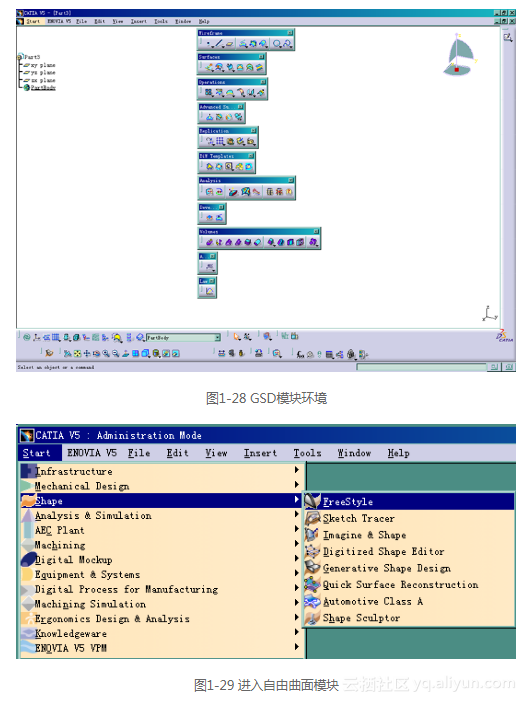Image resolution: width=526 pixels, height=703 pixels.
Task: Select the first Volumes toolbar icon, Volume Extrude
Action: 209,242
